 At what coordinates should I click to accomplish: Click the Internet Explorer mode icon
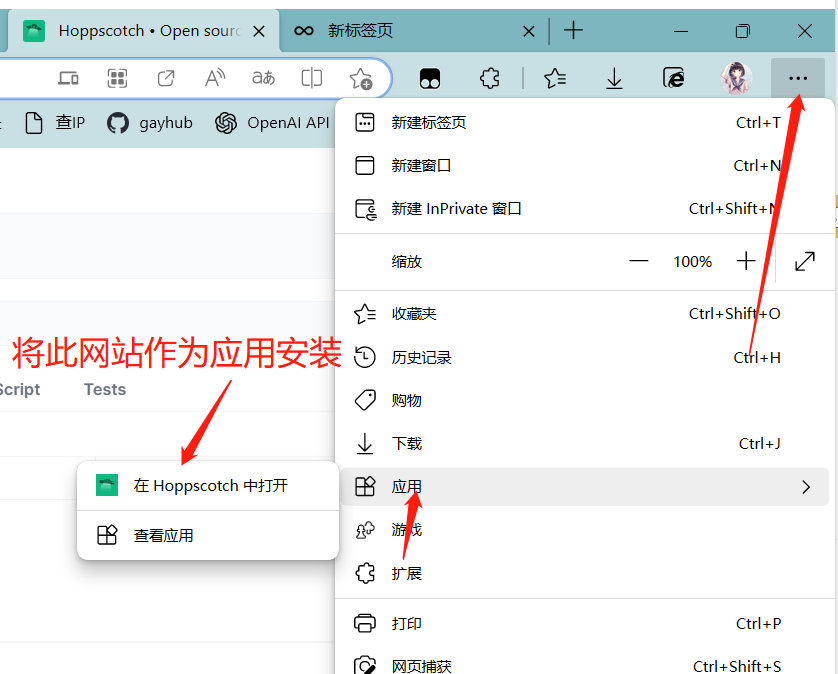pyautogui.click(x=674, y=78)
